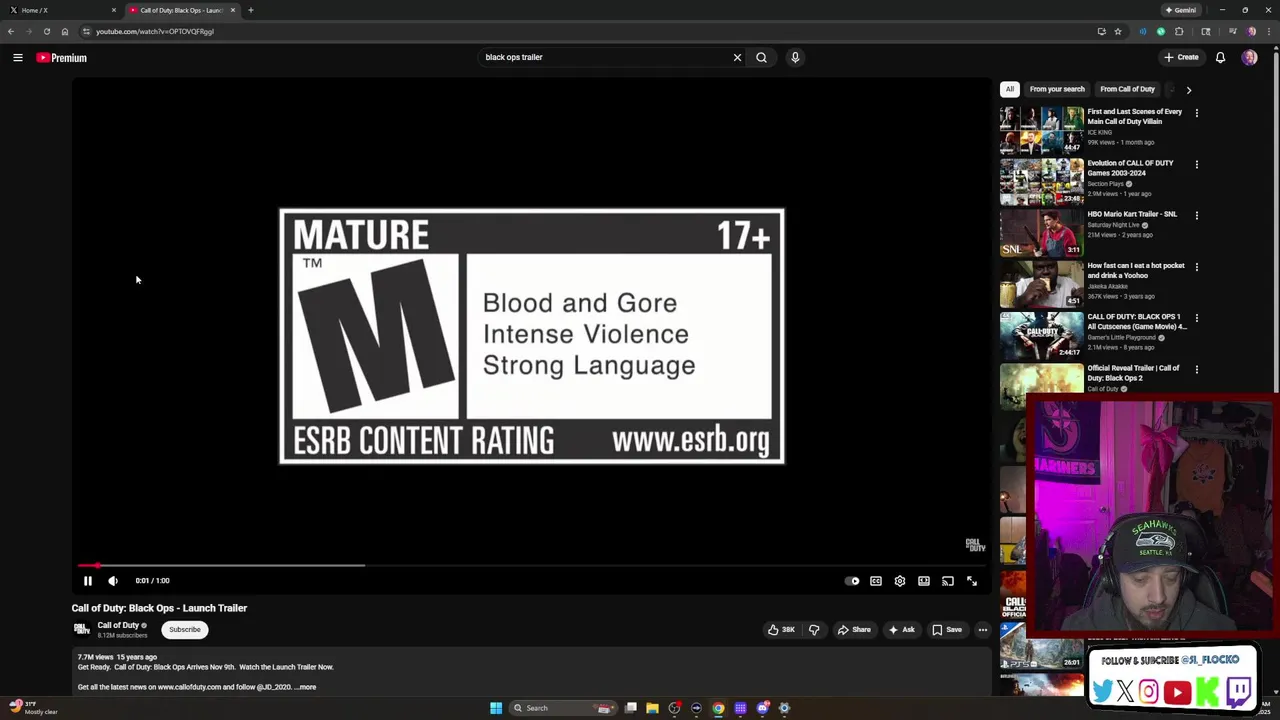1280x720 pixels.
Task: Click the search magnifier button
Action: tap(761, 57)
